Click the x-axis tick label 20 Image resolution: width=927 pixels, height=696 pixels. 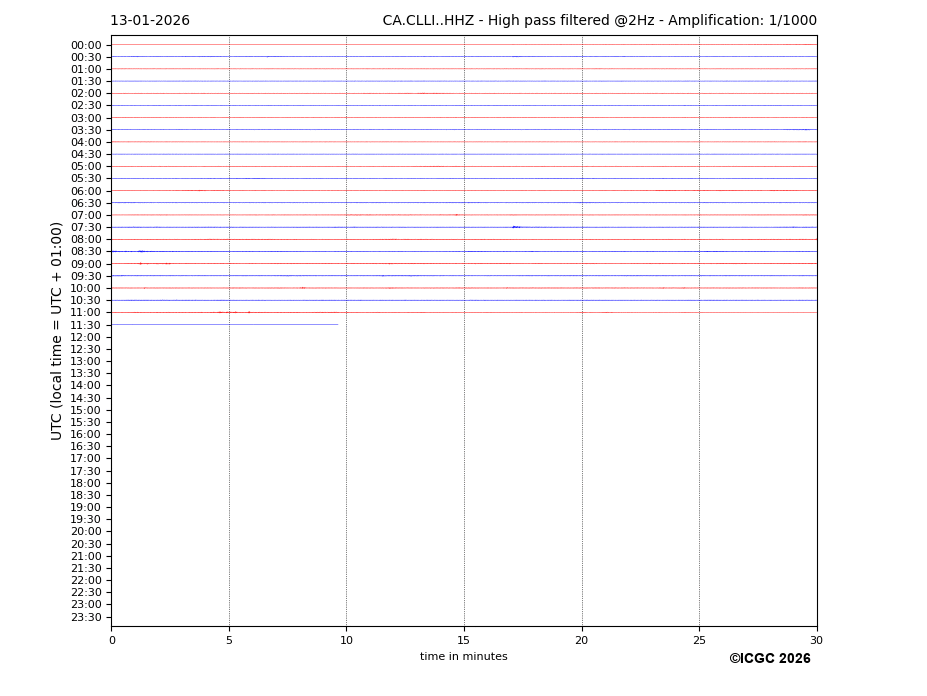[581, 640]
